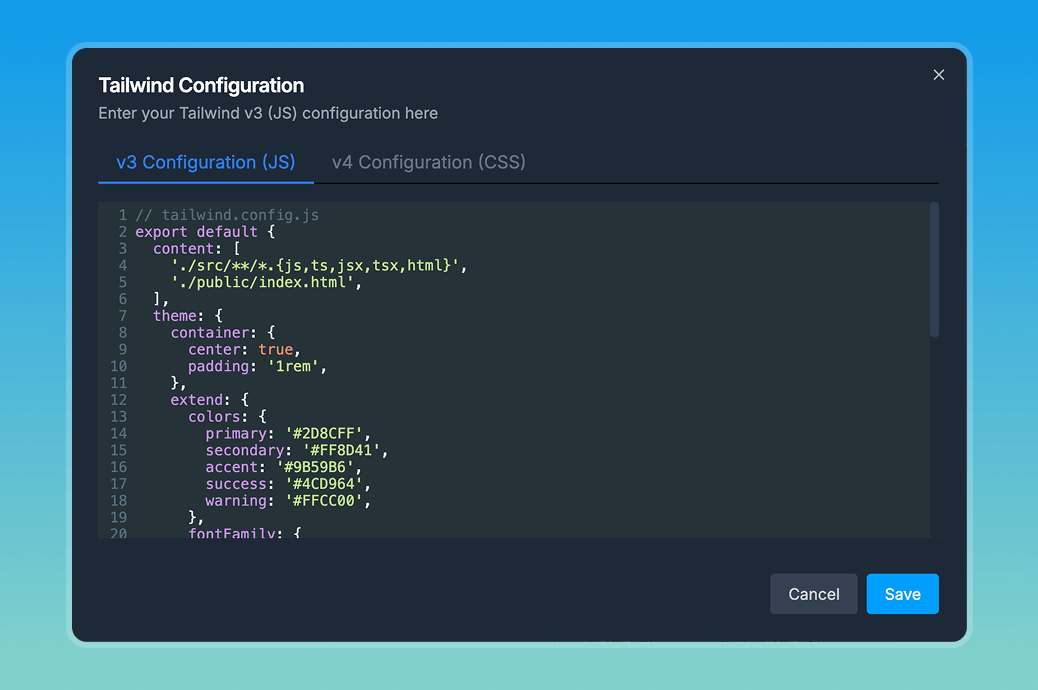The height and width of the screenshot is (690, 1038).
Task: Save the Tailwind configuration
Action: [902, 594]
